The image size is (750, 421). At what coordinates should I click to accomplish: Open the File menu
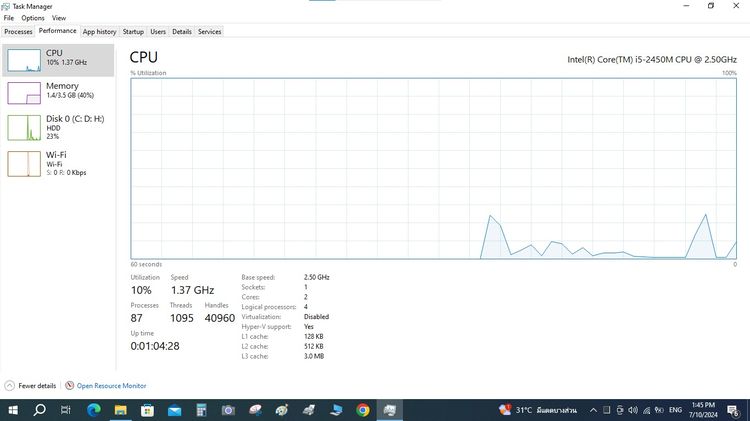(9, 18)
